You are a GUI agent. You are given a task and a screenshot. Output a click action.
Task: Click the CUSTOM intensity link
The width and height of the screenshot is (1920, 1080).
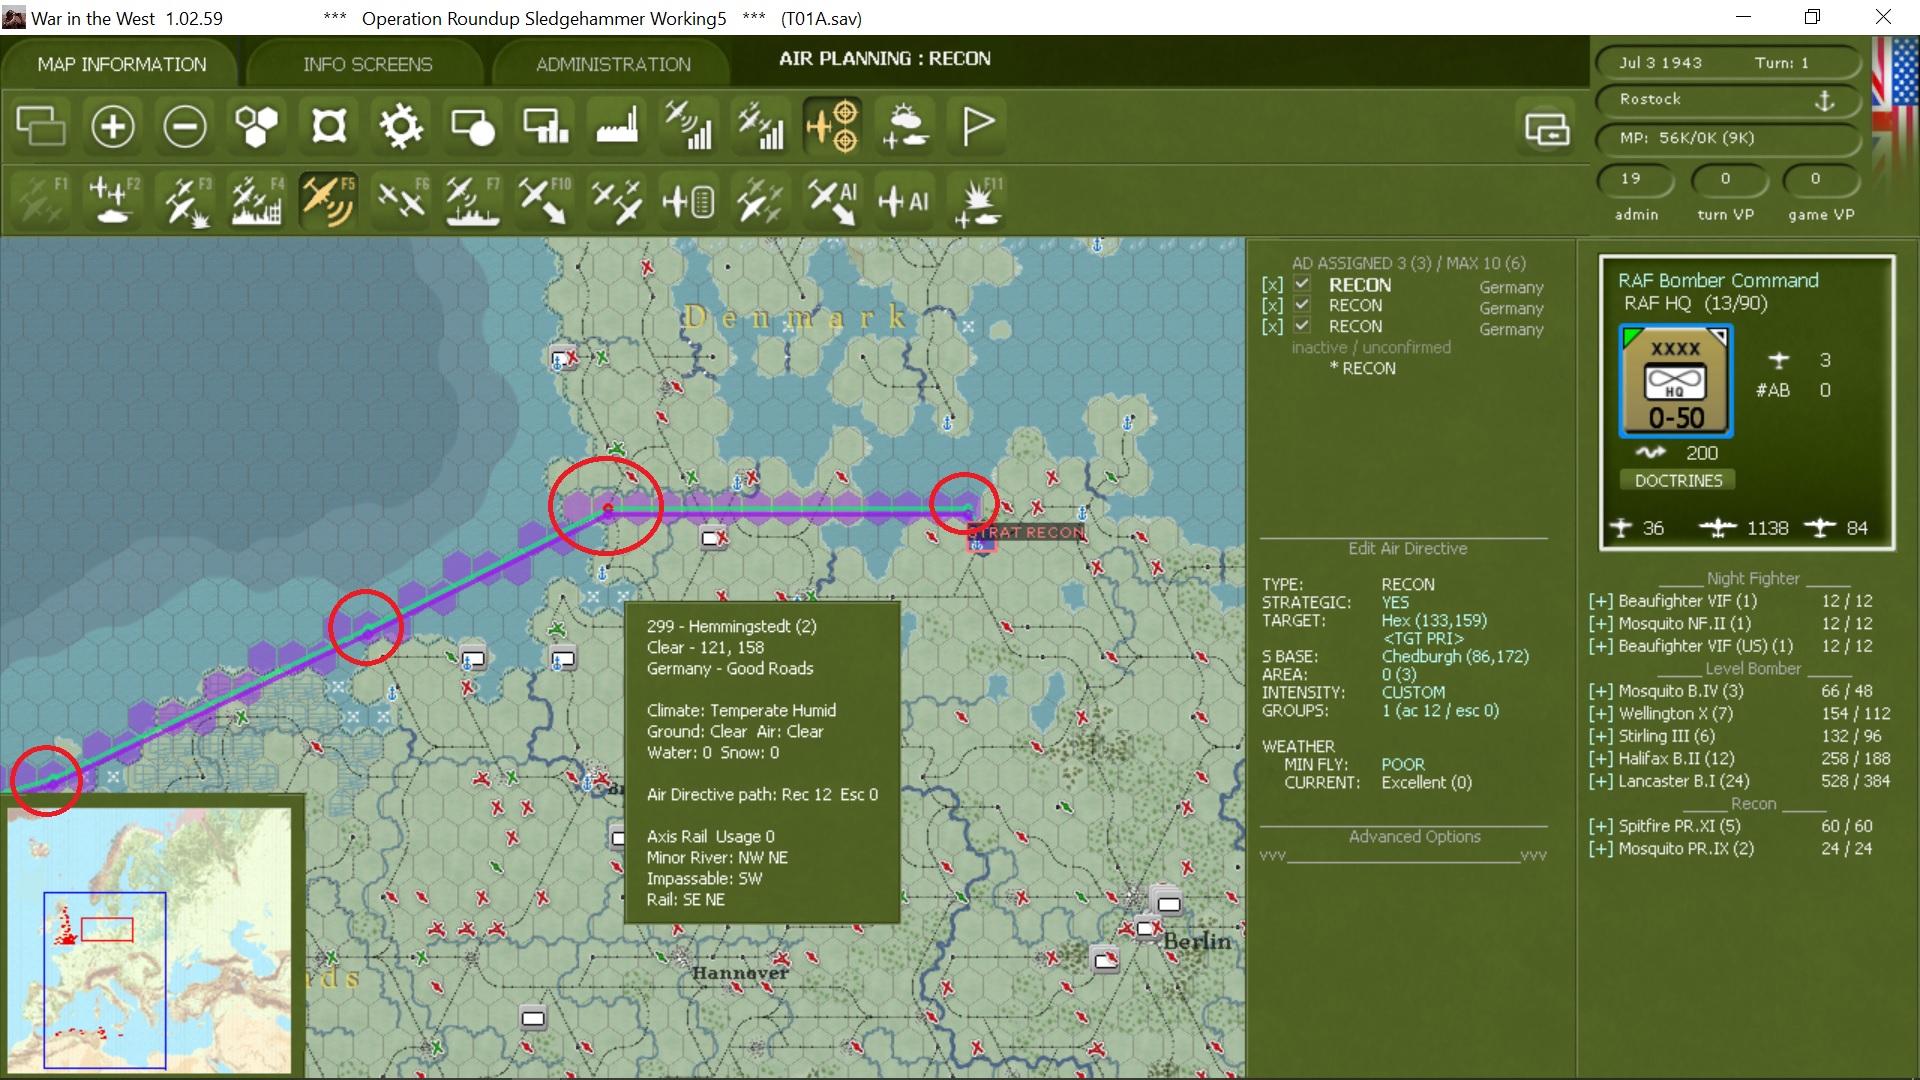pyautogui.click(x=1413, y=692)
